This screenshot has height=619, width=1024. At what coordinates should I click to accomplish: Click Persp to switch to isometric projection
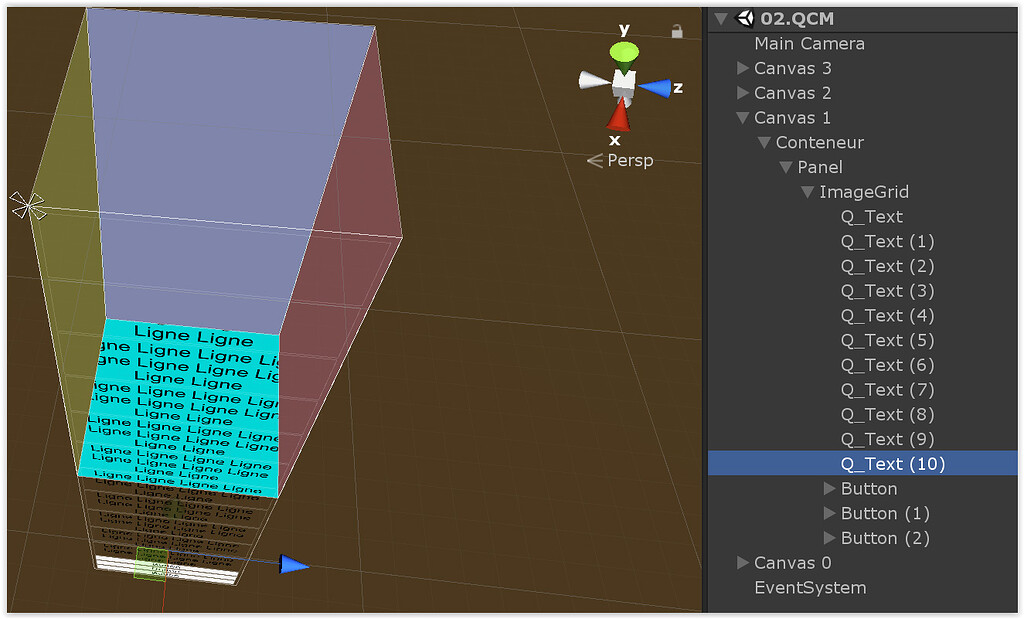point(630,160)
